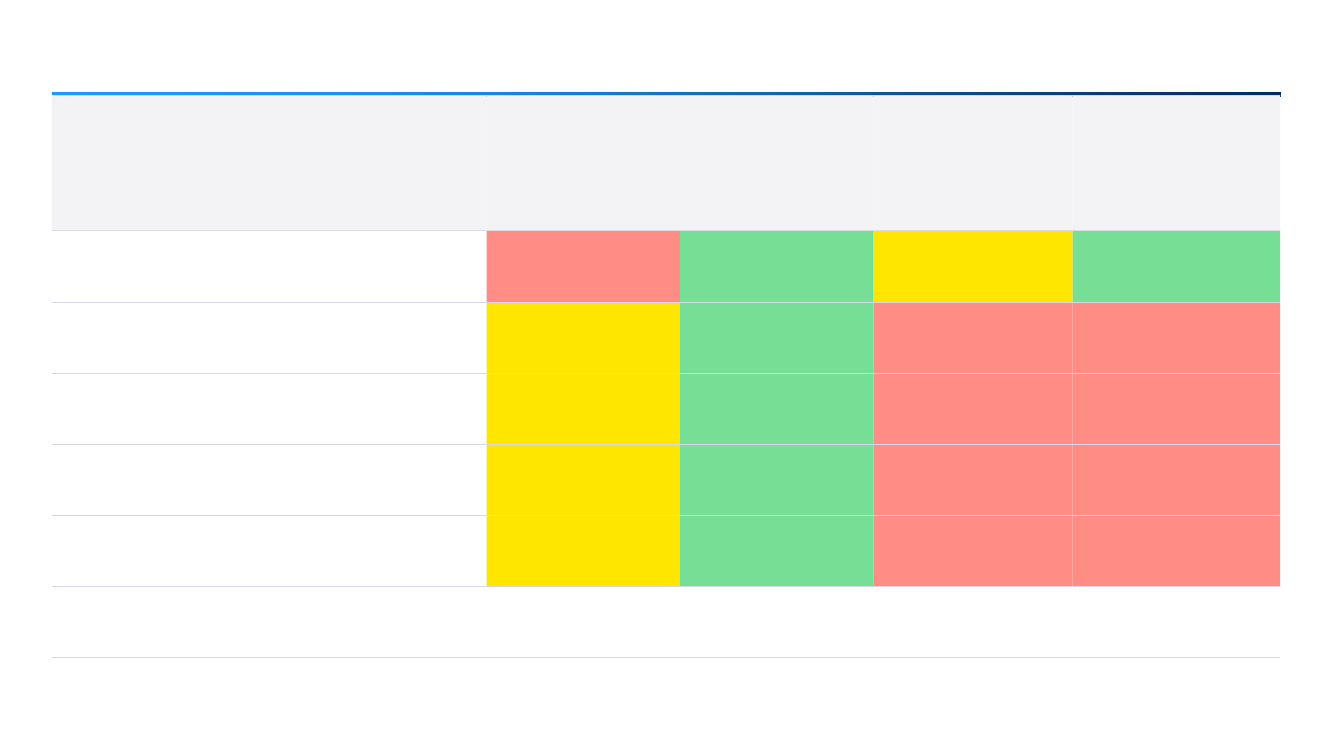Click the first data row's green cell beside the red one
Screen dimensions: 1333x750
coord(776,266)
